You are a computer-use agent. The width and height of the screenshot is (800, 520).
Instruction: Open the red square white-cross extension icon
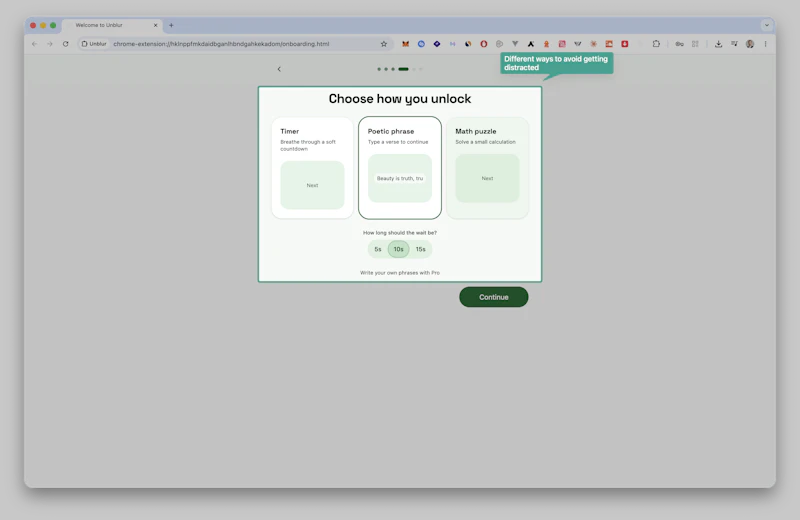(624, 44)
